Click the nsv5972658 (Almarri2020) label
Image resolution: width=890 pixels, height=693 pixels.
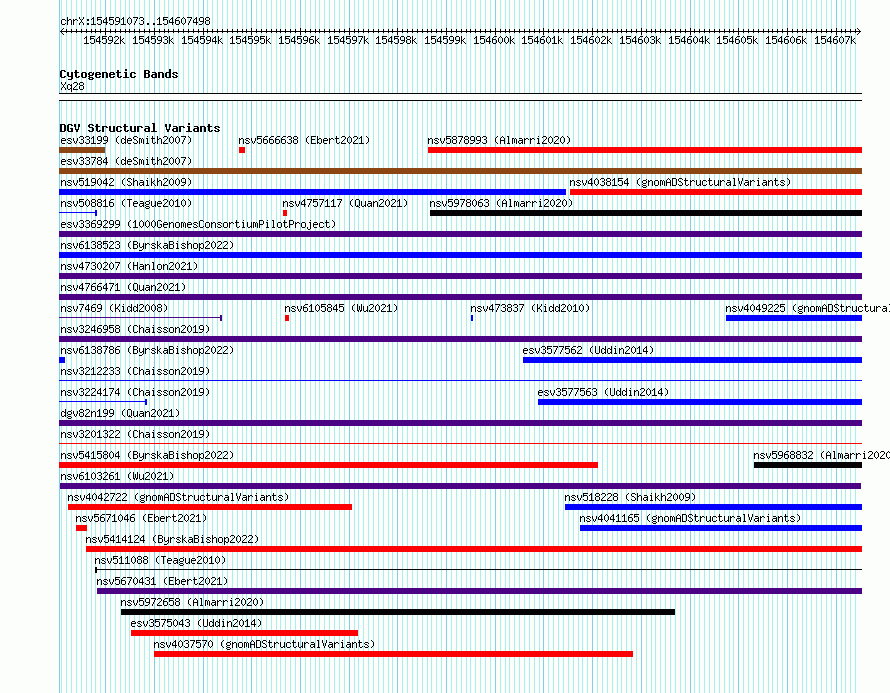192,602
